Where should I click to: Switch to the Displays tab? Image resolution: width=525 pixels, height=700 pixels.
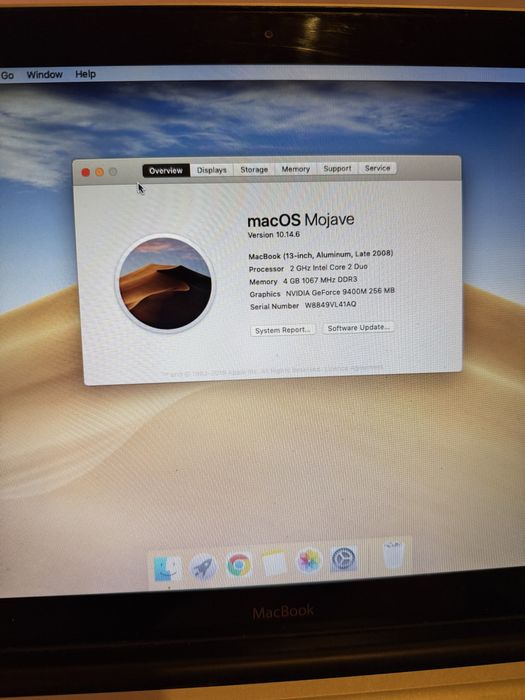(x=212, y=170)
